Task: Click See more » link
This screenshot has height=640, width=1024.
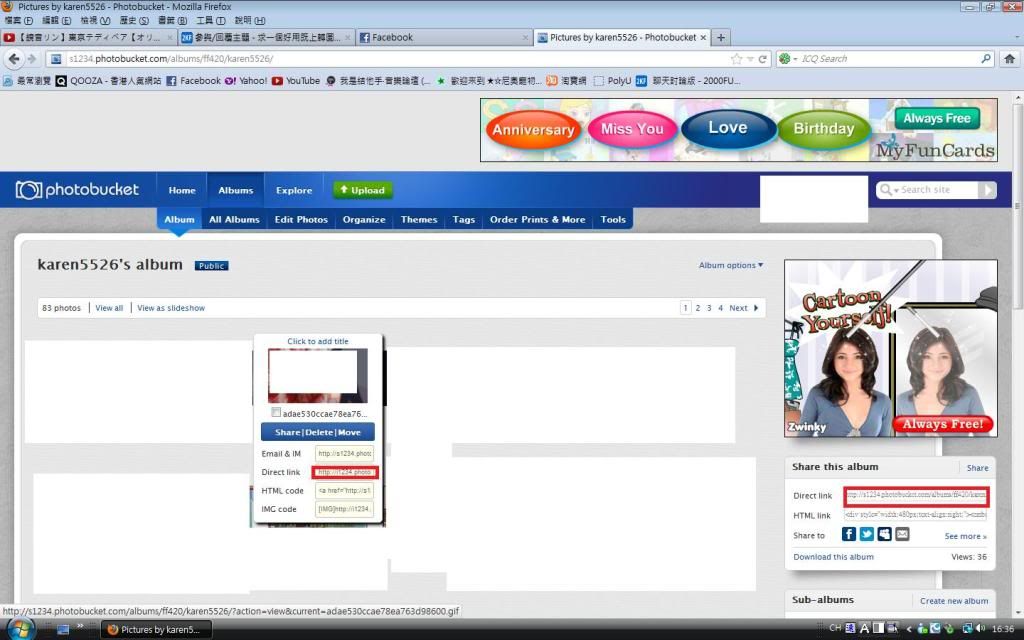Action: pos(965,536)
